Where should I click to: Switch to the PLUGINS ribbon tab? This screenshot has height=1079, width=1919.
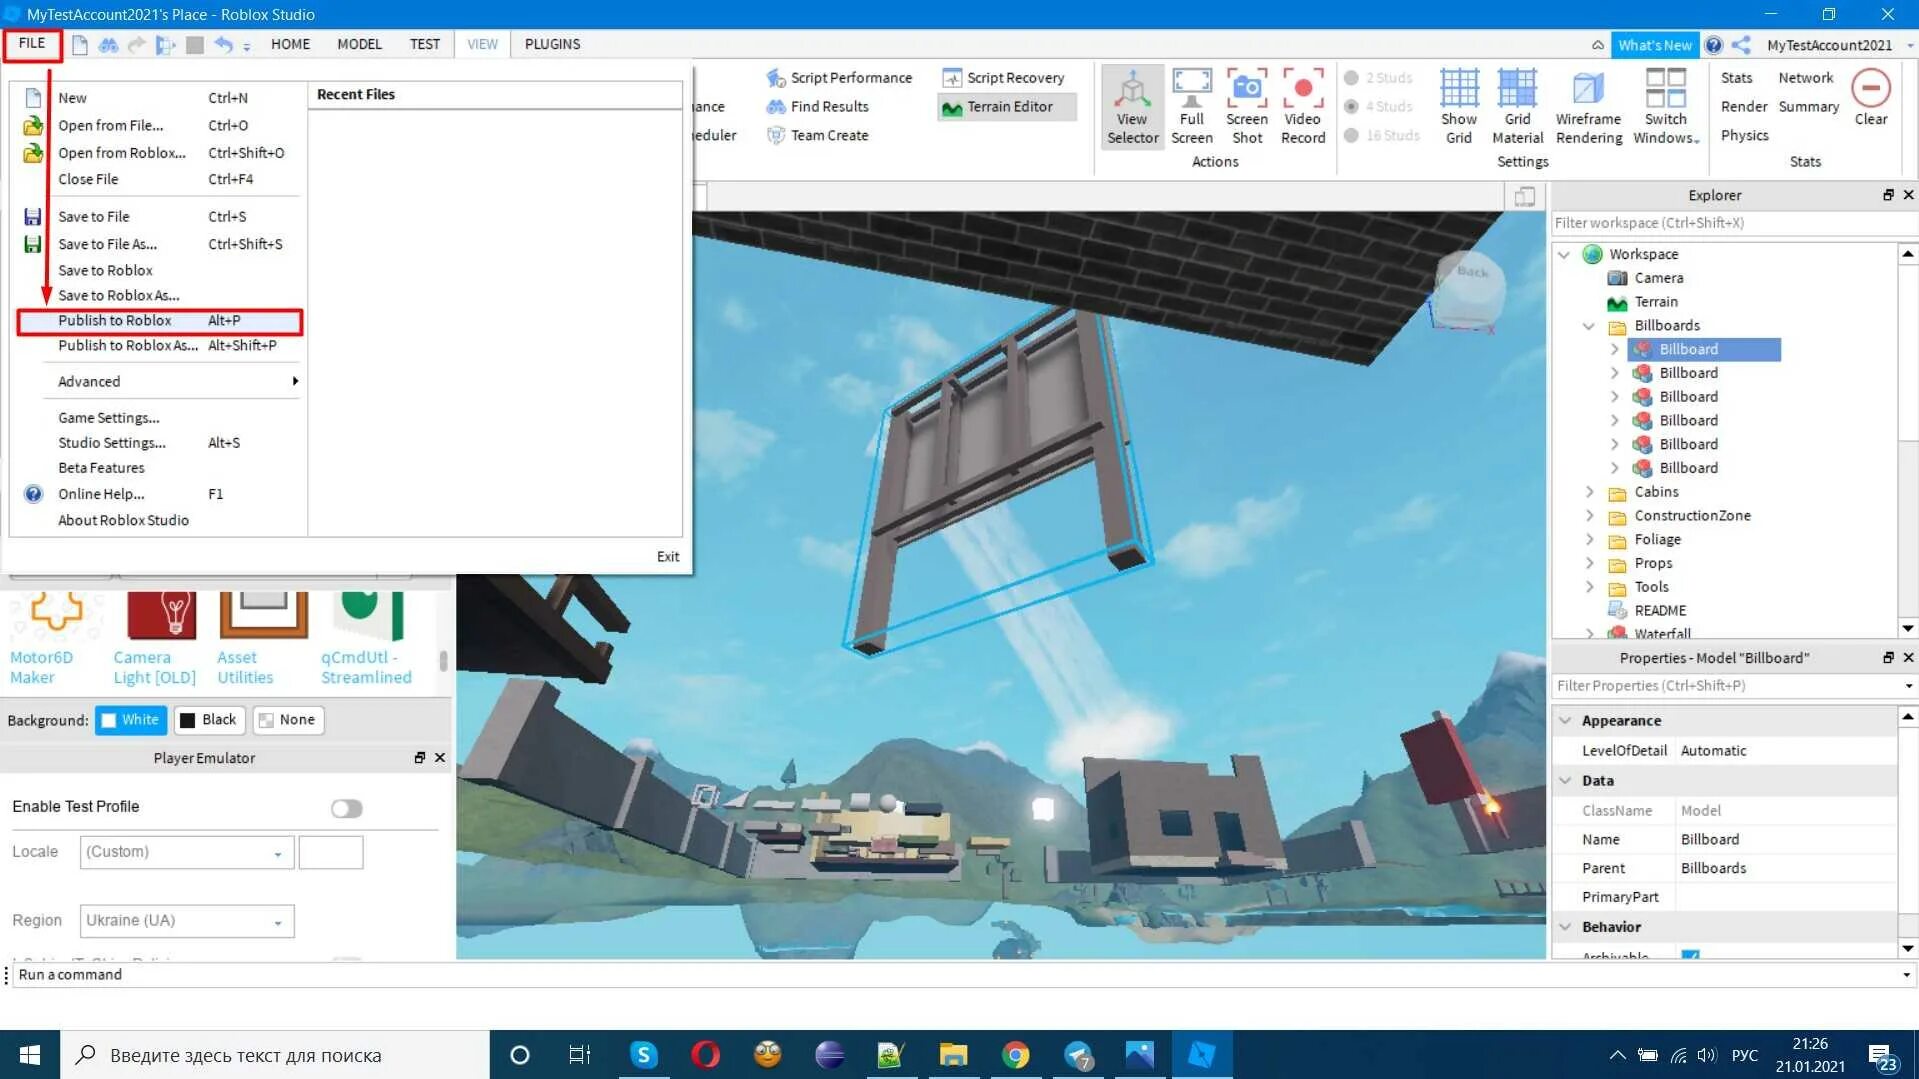tap(552, 44)
